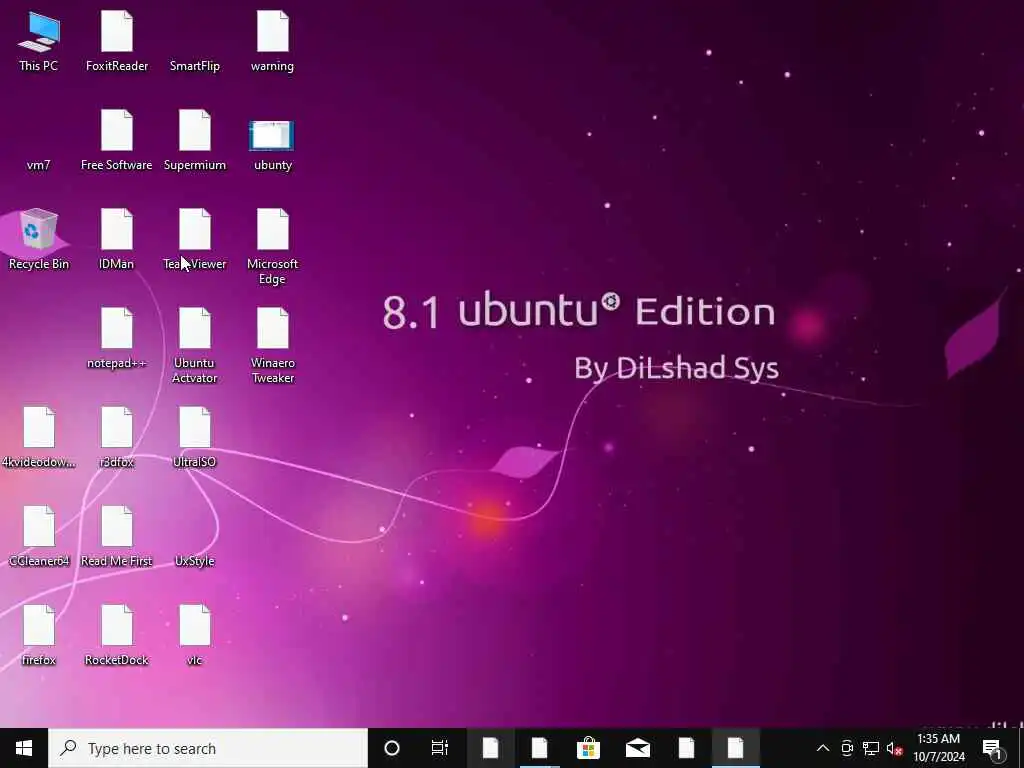The height and width of the screenshot is (768, 1024).
Task: Select the SmartFlip desktop label
Action: 195,66
